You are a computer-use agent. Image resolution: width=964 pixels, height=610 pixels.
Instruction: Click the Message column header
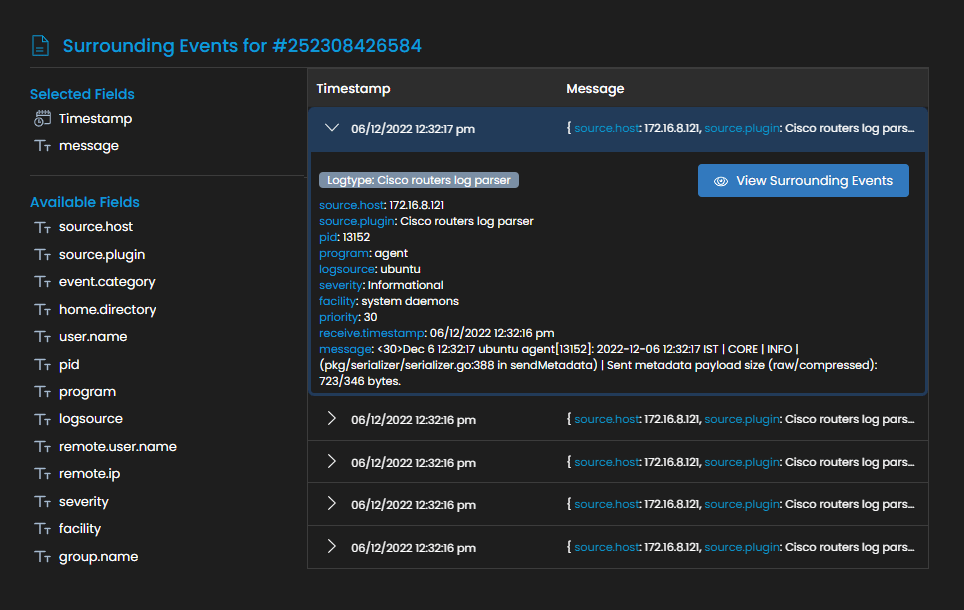click(595, 89)
